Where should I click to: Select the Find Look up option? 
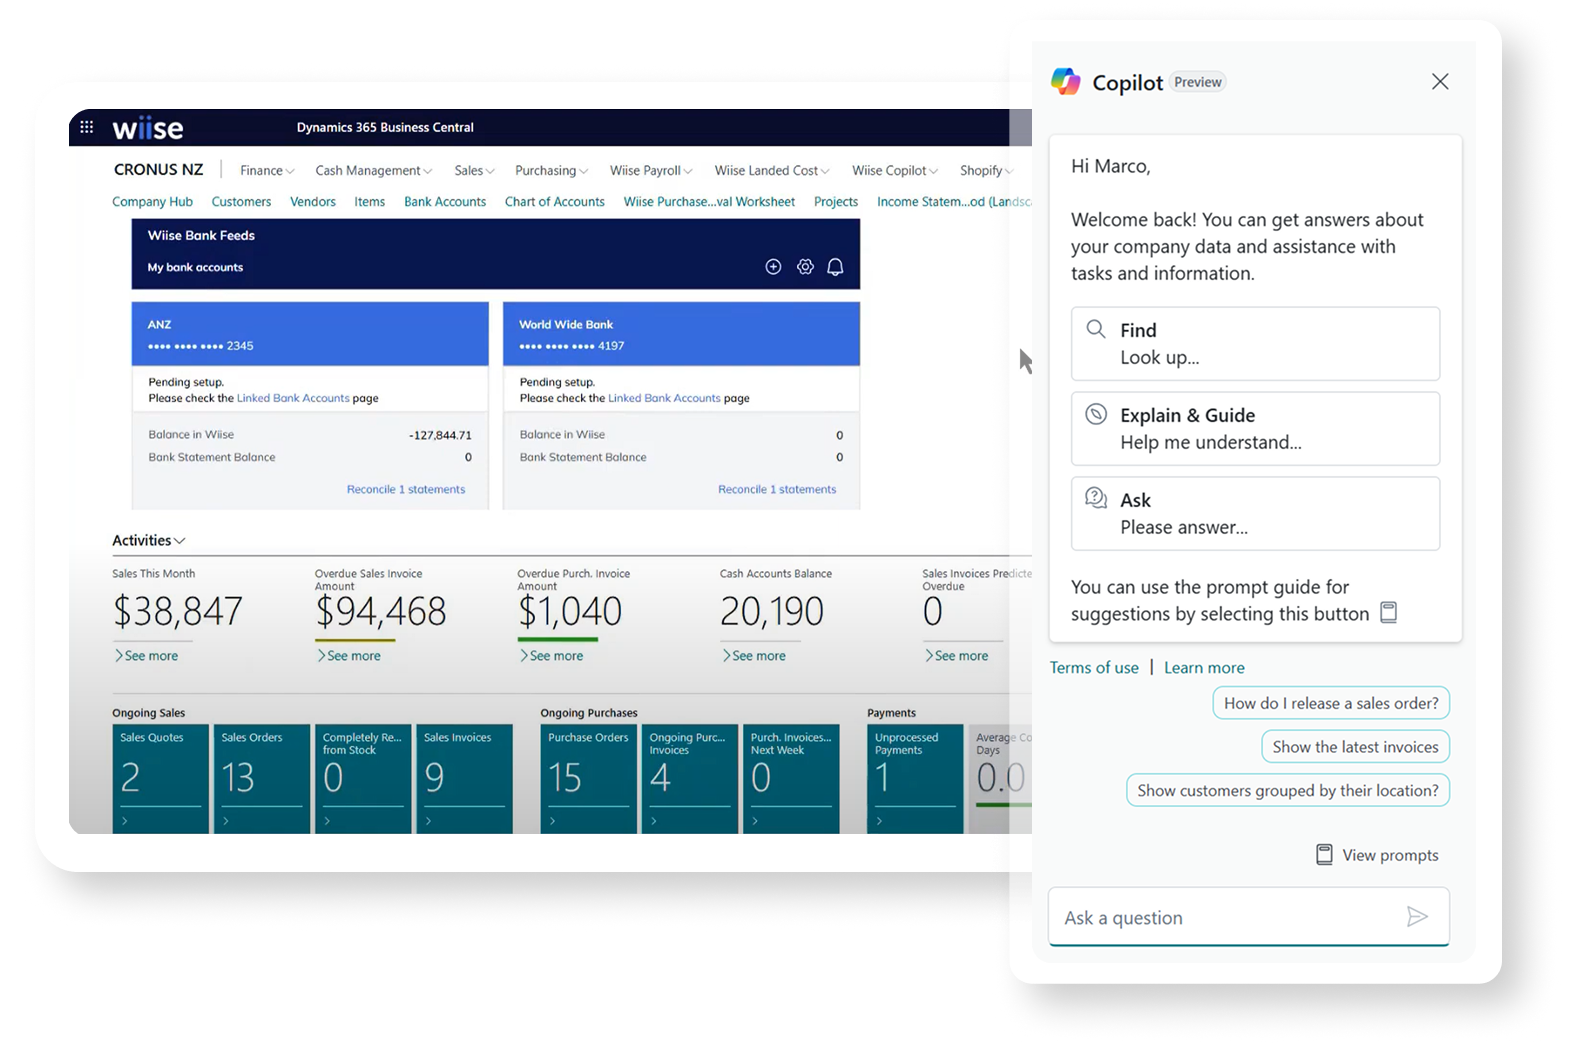(1255, 344)
